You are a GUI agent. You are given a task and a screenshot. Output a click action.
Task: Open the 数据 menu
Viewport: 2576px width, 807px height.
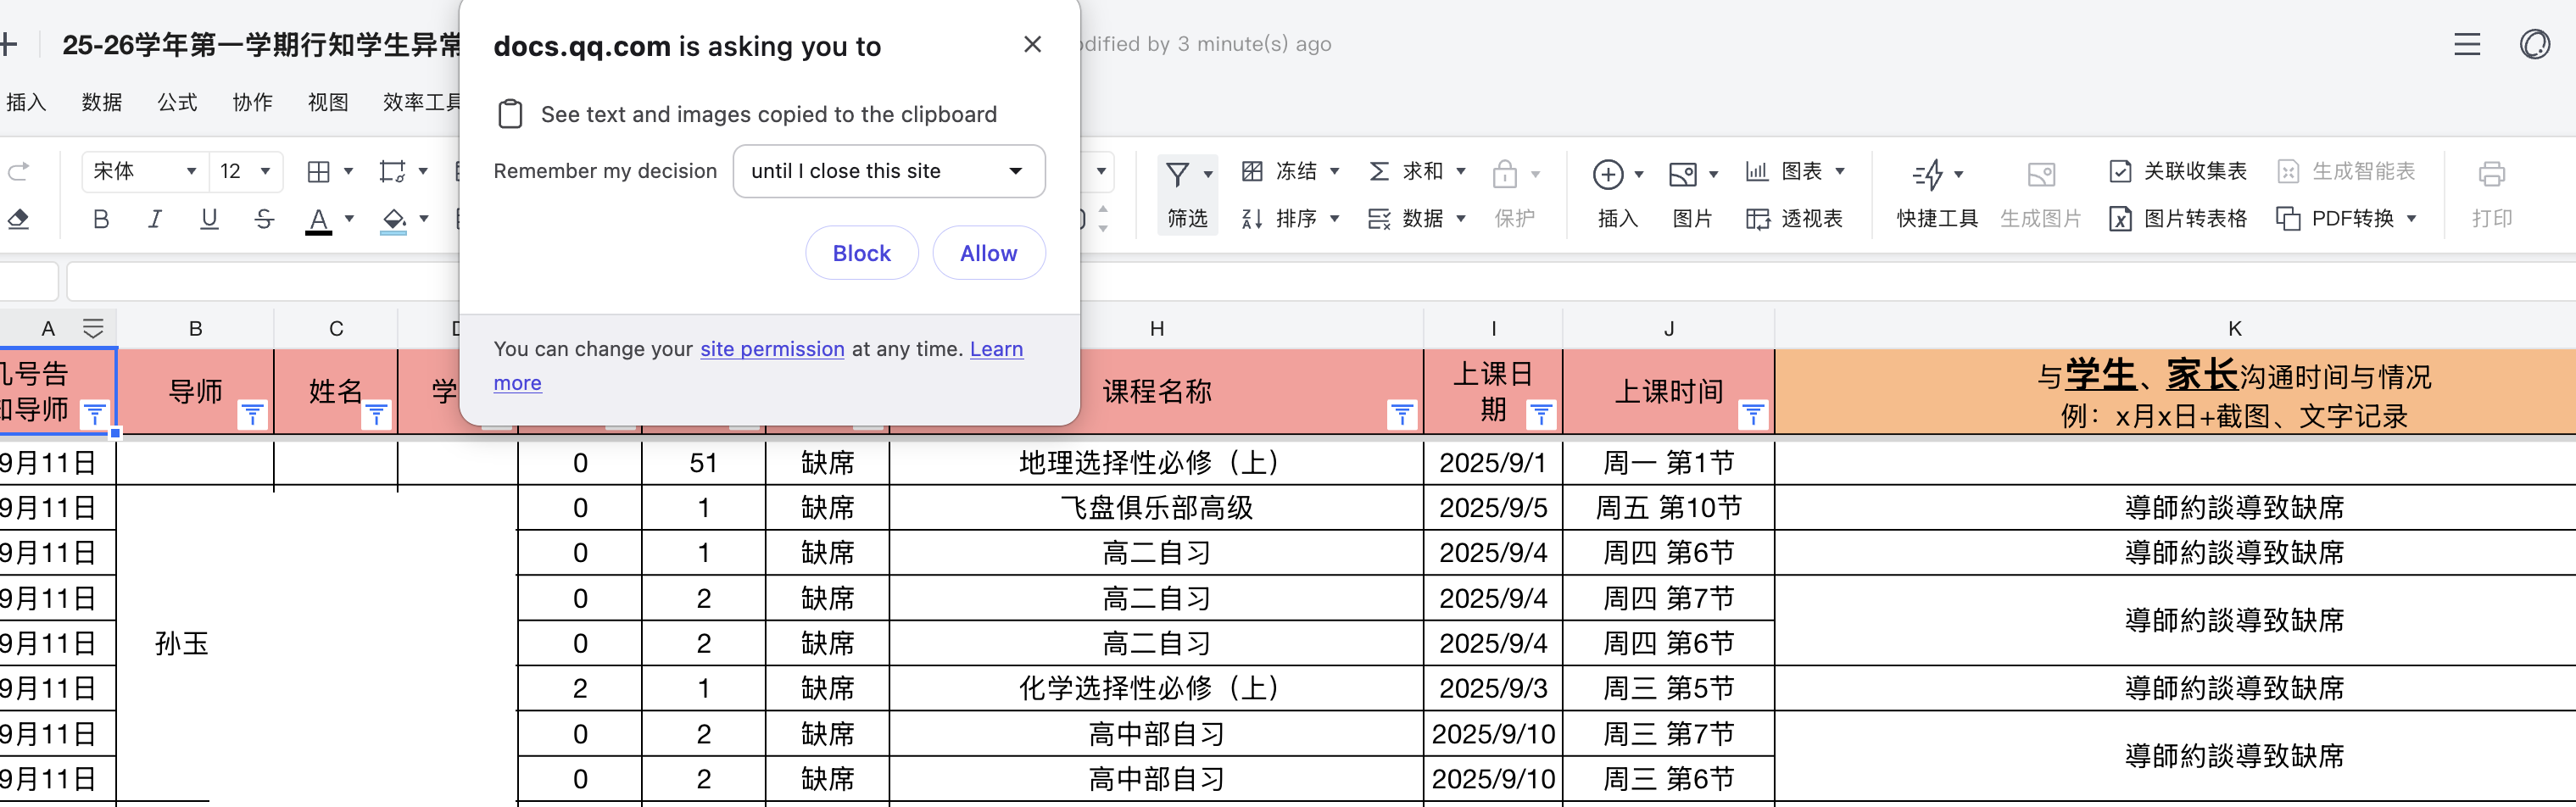pyautogui.click(x=102, y=102)
